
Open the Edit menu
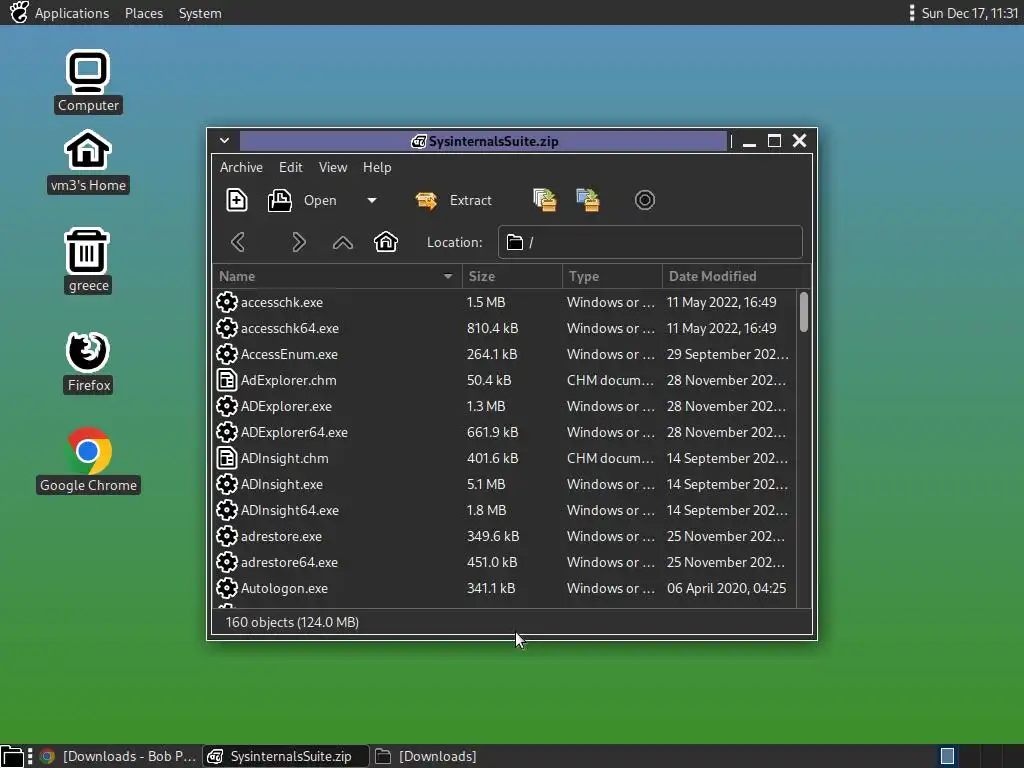coord(291,167)
